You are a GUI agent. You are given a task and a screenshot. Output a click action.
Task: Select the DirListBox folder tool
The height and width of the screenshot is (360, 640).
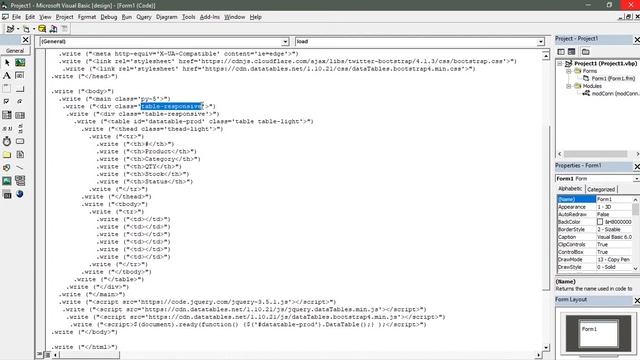point(7,154)
